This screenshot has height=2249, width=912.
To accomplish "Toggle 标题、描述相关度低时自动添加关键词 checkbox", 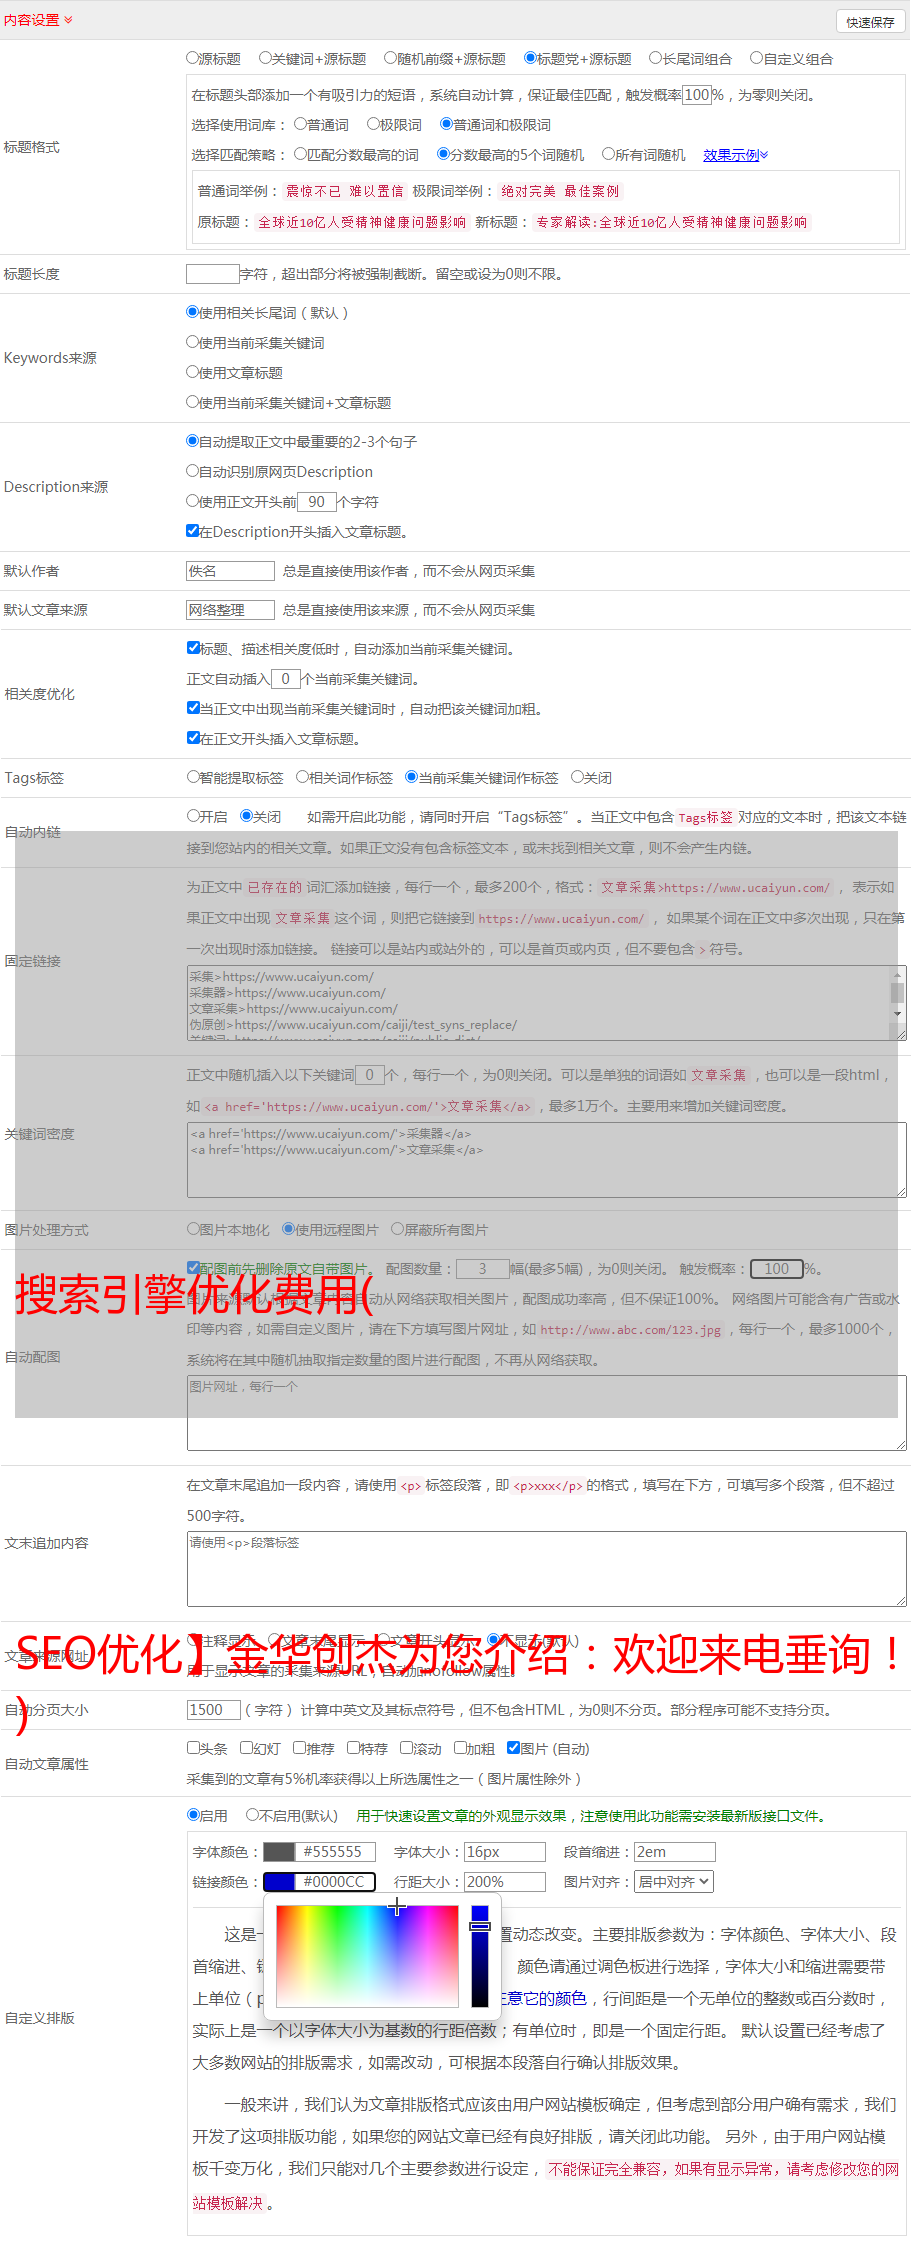I will pyautogui.click(x=193, y=648).
